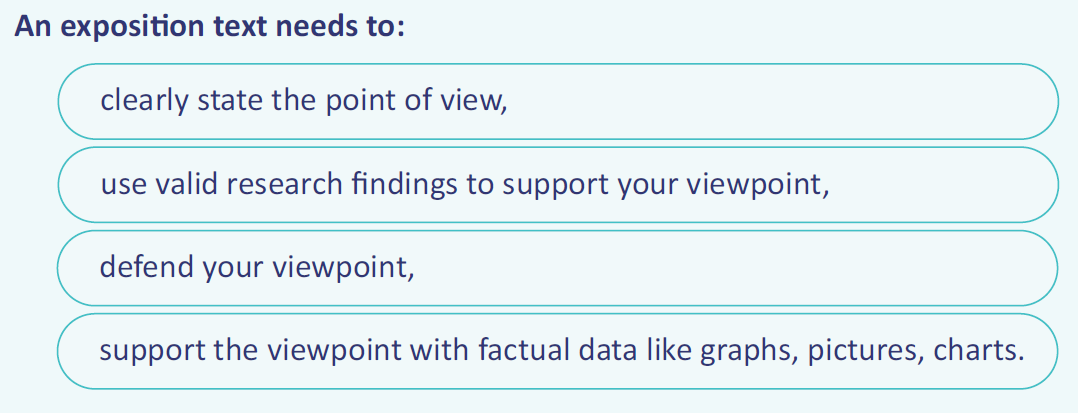Click the 'An exposition text needs to:' heading

210,27
